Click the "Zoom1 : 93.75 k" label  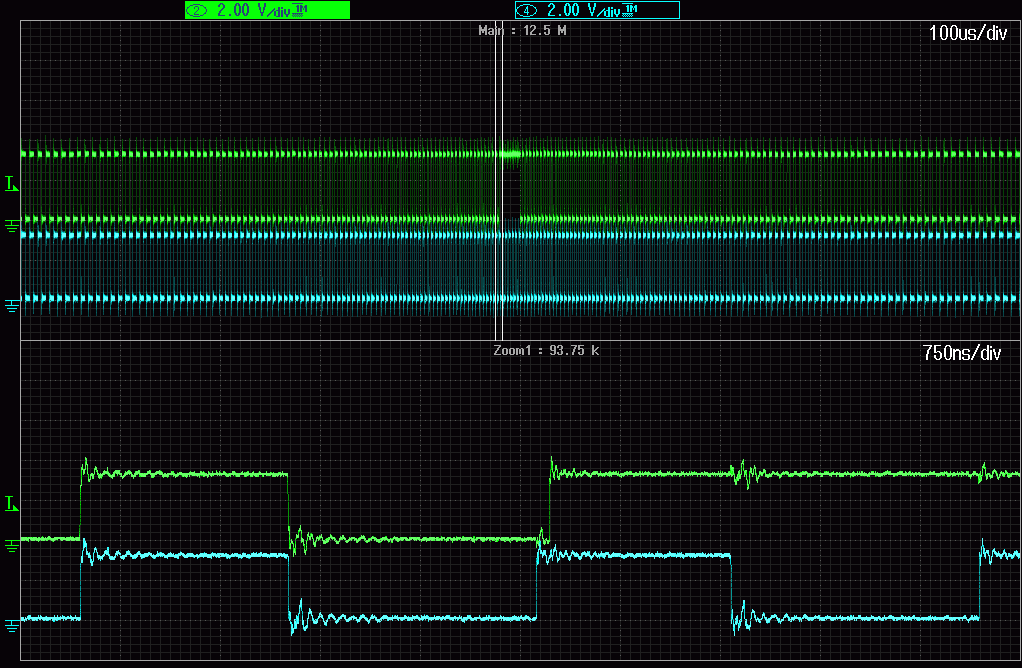[x=546, y=351]
